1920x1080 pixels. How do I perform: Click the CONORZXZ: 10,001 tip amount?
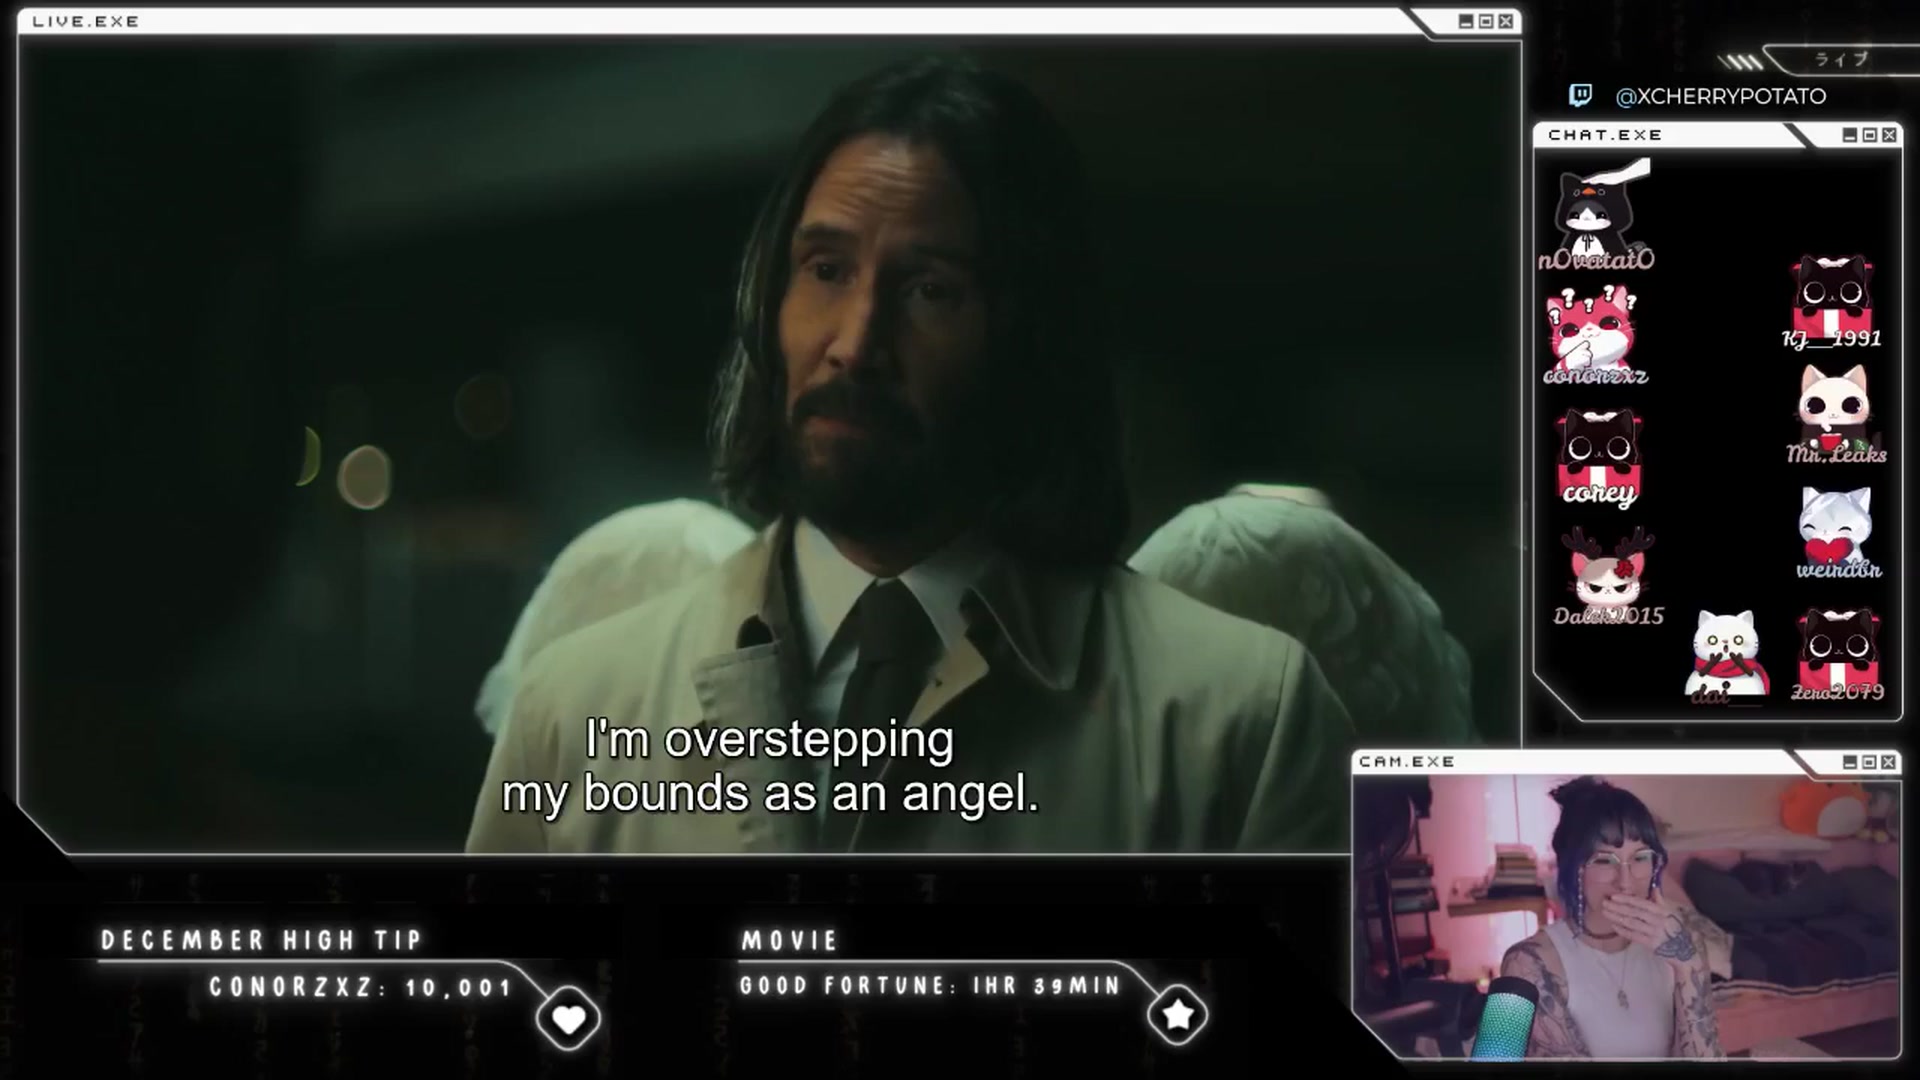360,988
